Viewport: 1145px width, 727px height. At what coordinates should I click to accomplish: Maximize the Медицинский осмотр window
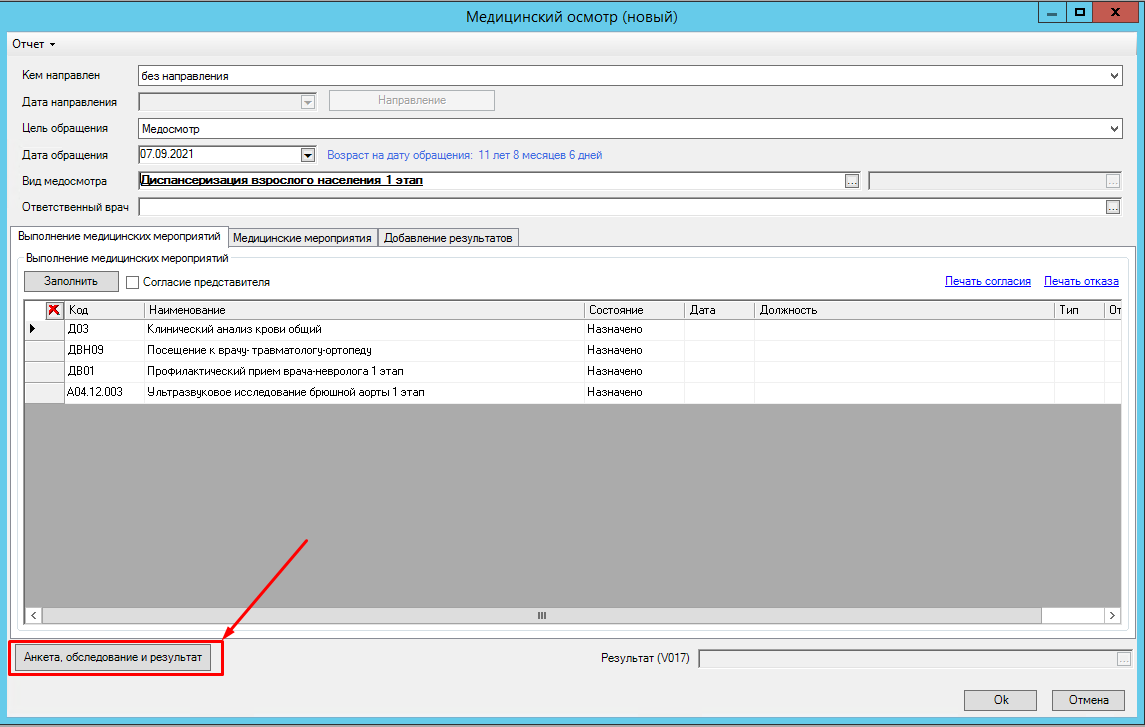1079,12
